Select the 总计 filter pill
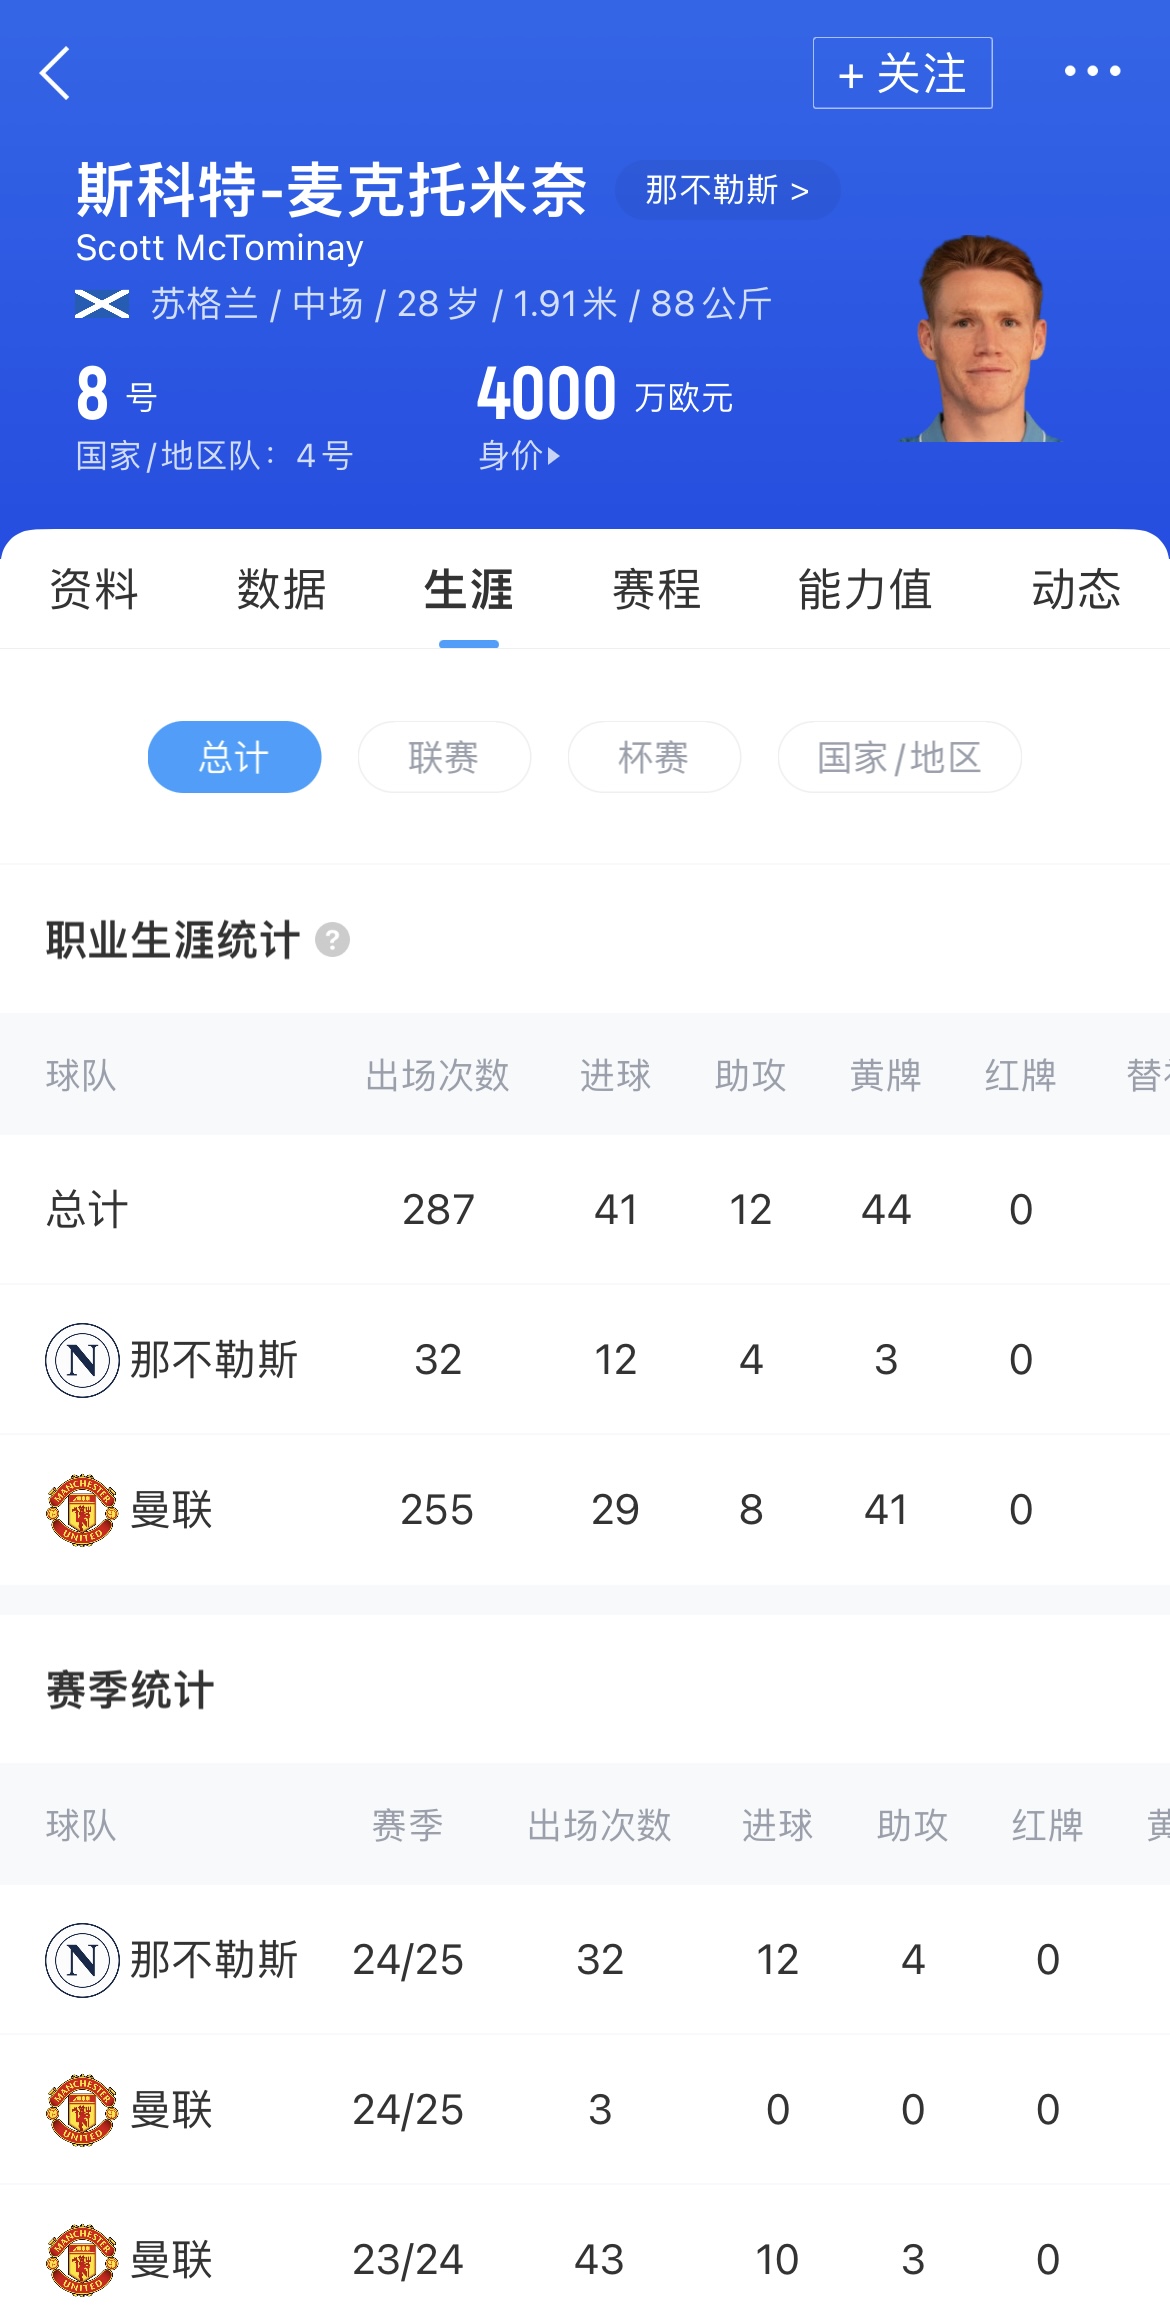Viewport: 1170px width, 2319px height. [234, 757]
